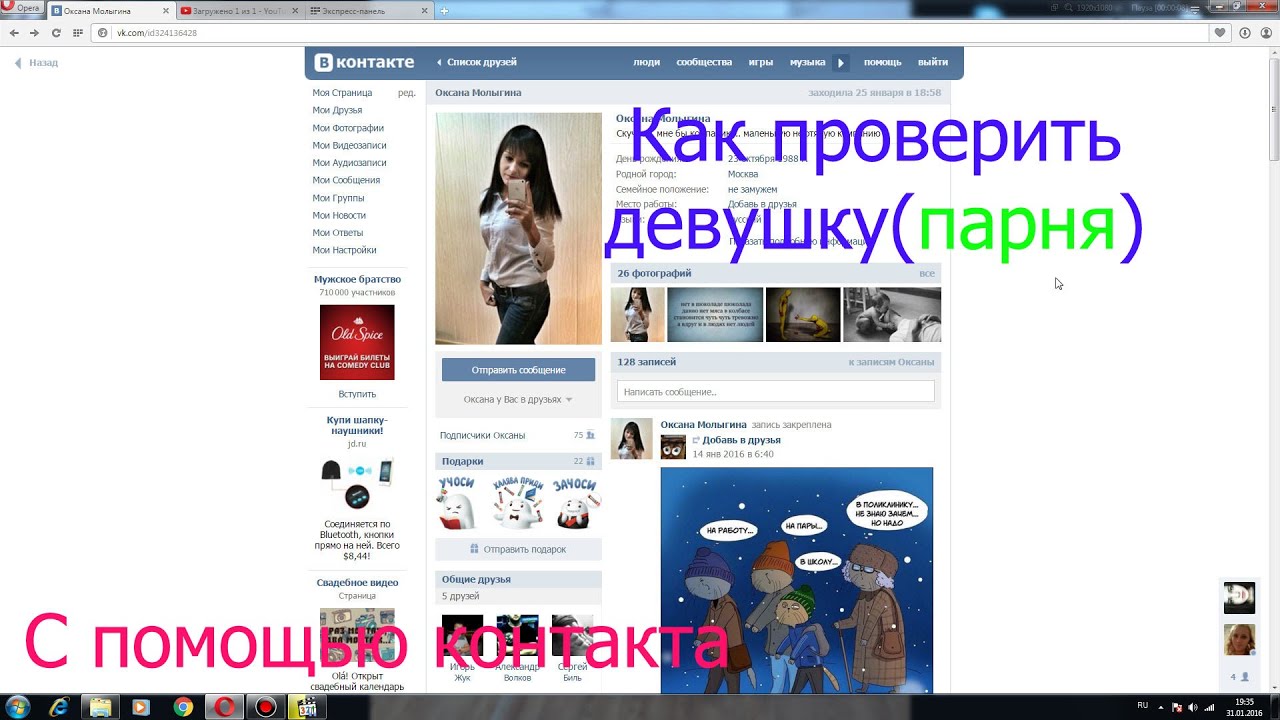Open Speed Dial grid icon in toolbar
The image size is (1280, 720).
pos(77,33)
